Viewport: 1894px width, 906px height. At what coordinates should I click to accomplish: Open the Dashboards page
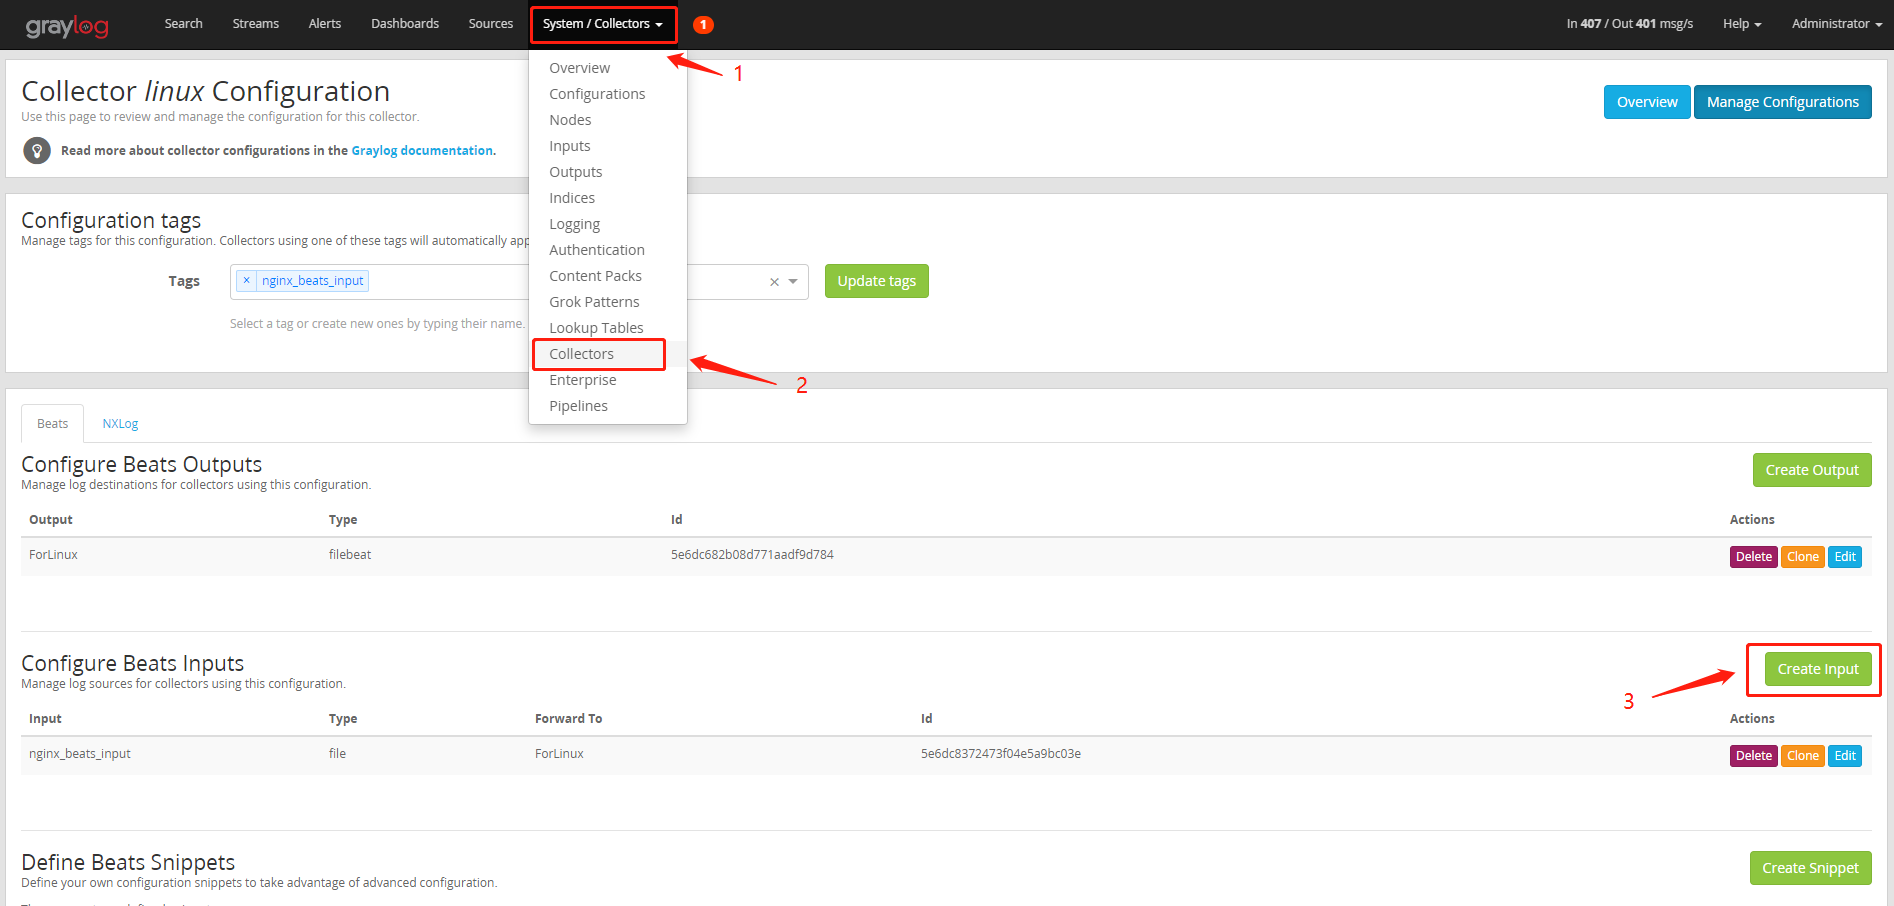404,23
